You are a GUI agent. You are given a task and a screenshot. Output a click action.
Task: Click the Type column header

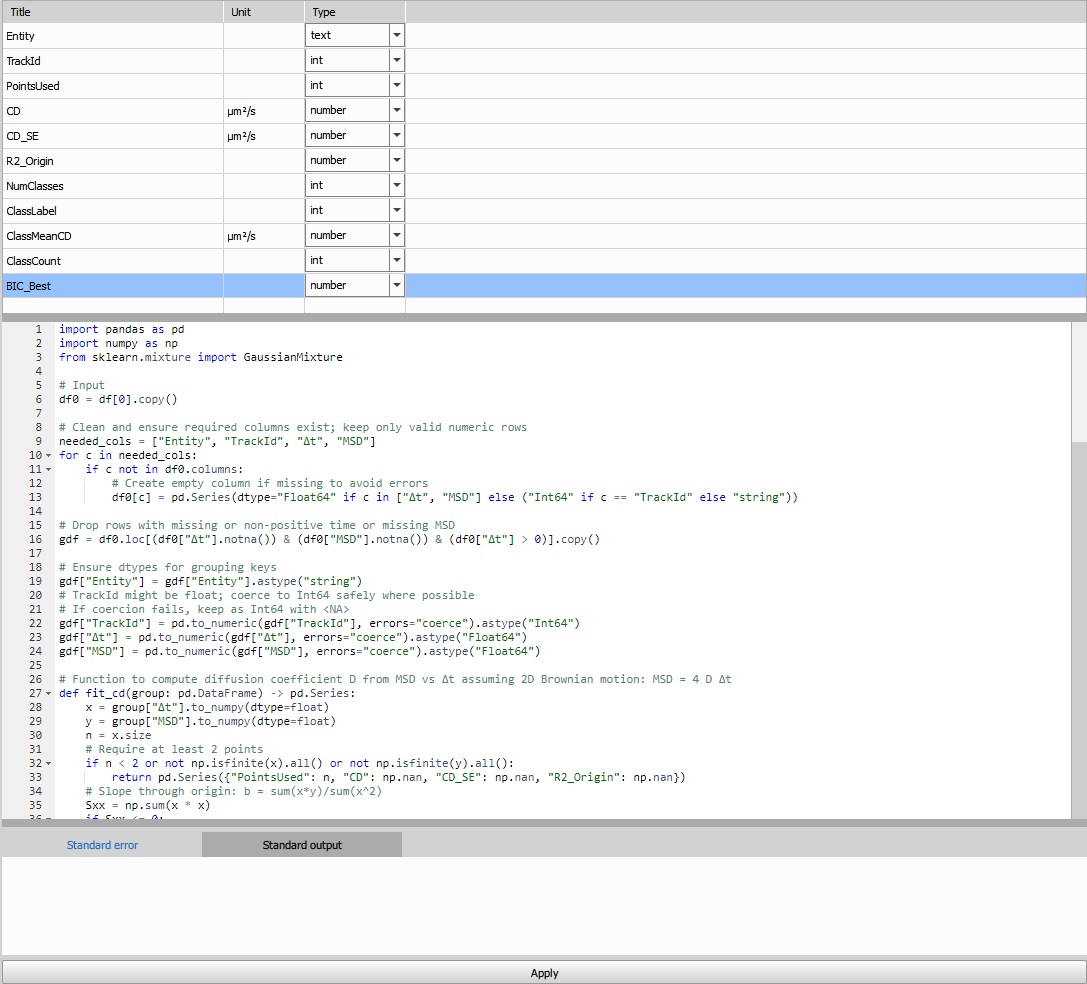click(355, 12)
